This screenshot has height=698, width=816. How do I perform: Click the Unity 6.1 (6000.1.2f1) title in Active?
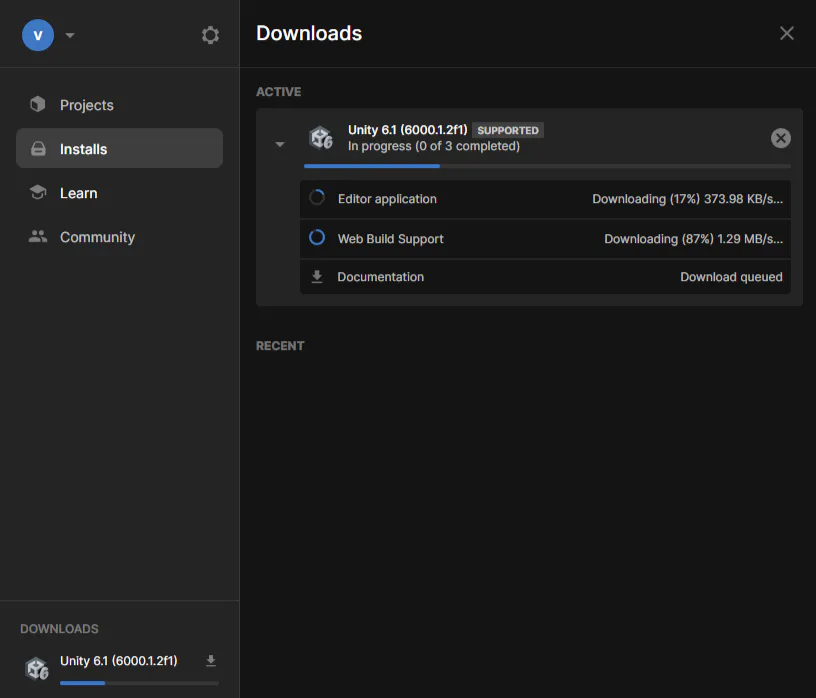click(x=407, y=130)
